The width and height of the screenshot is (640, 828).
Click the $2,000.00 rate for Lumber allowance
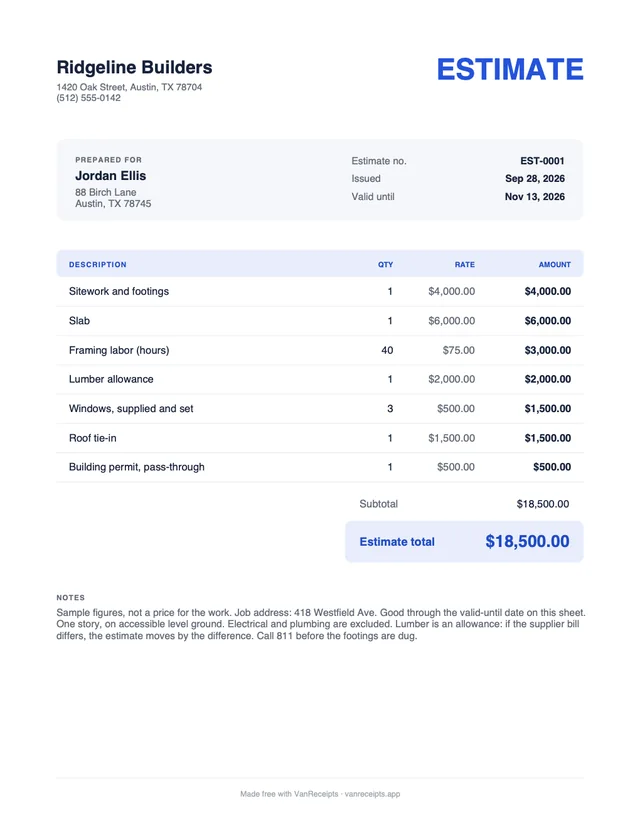coord(451,379)
